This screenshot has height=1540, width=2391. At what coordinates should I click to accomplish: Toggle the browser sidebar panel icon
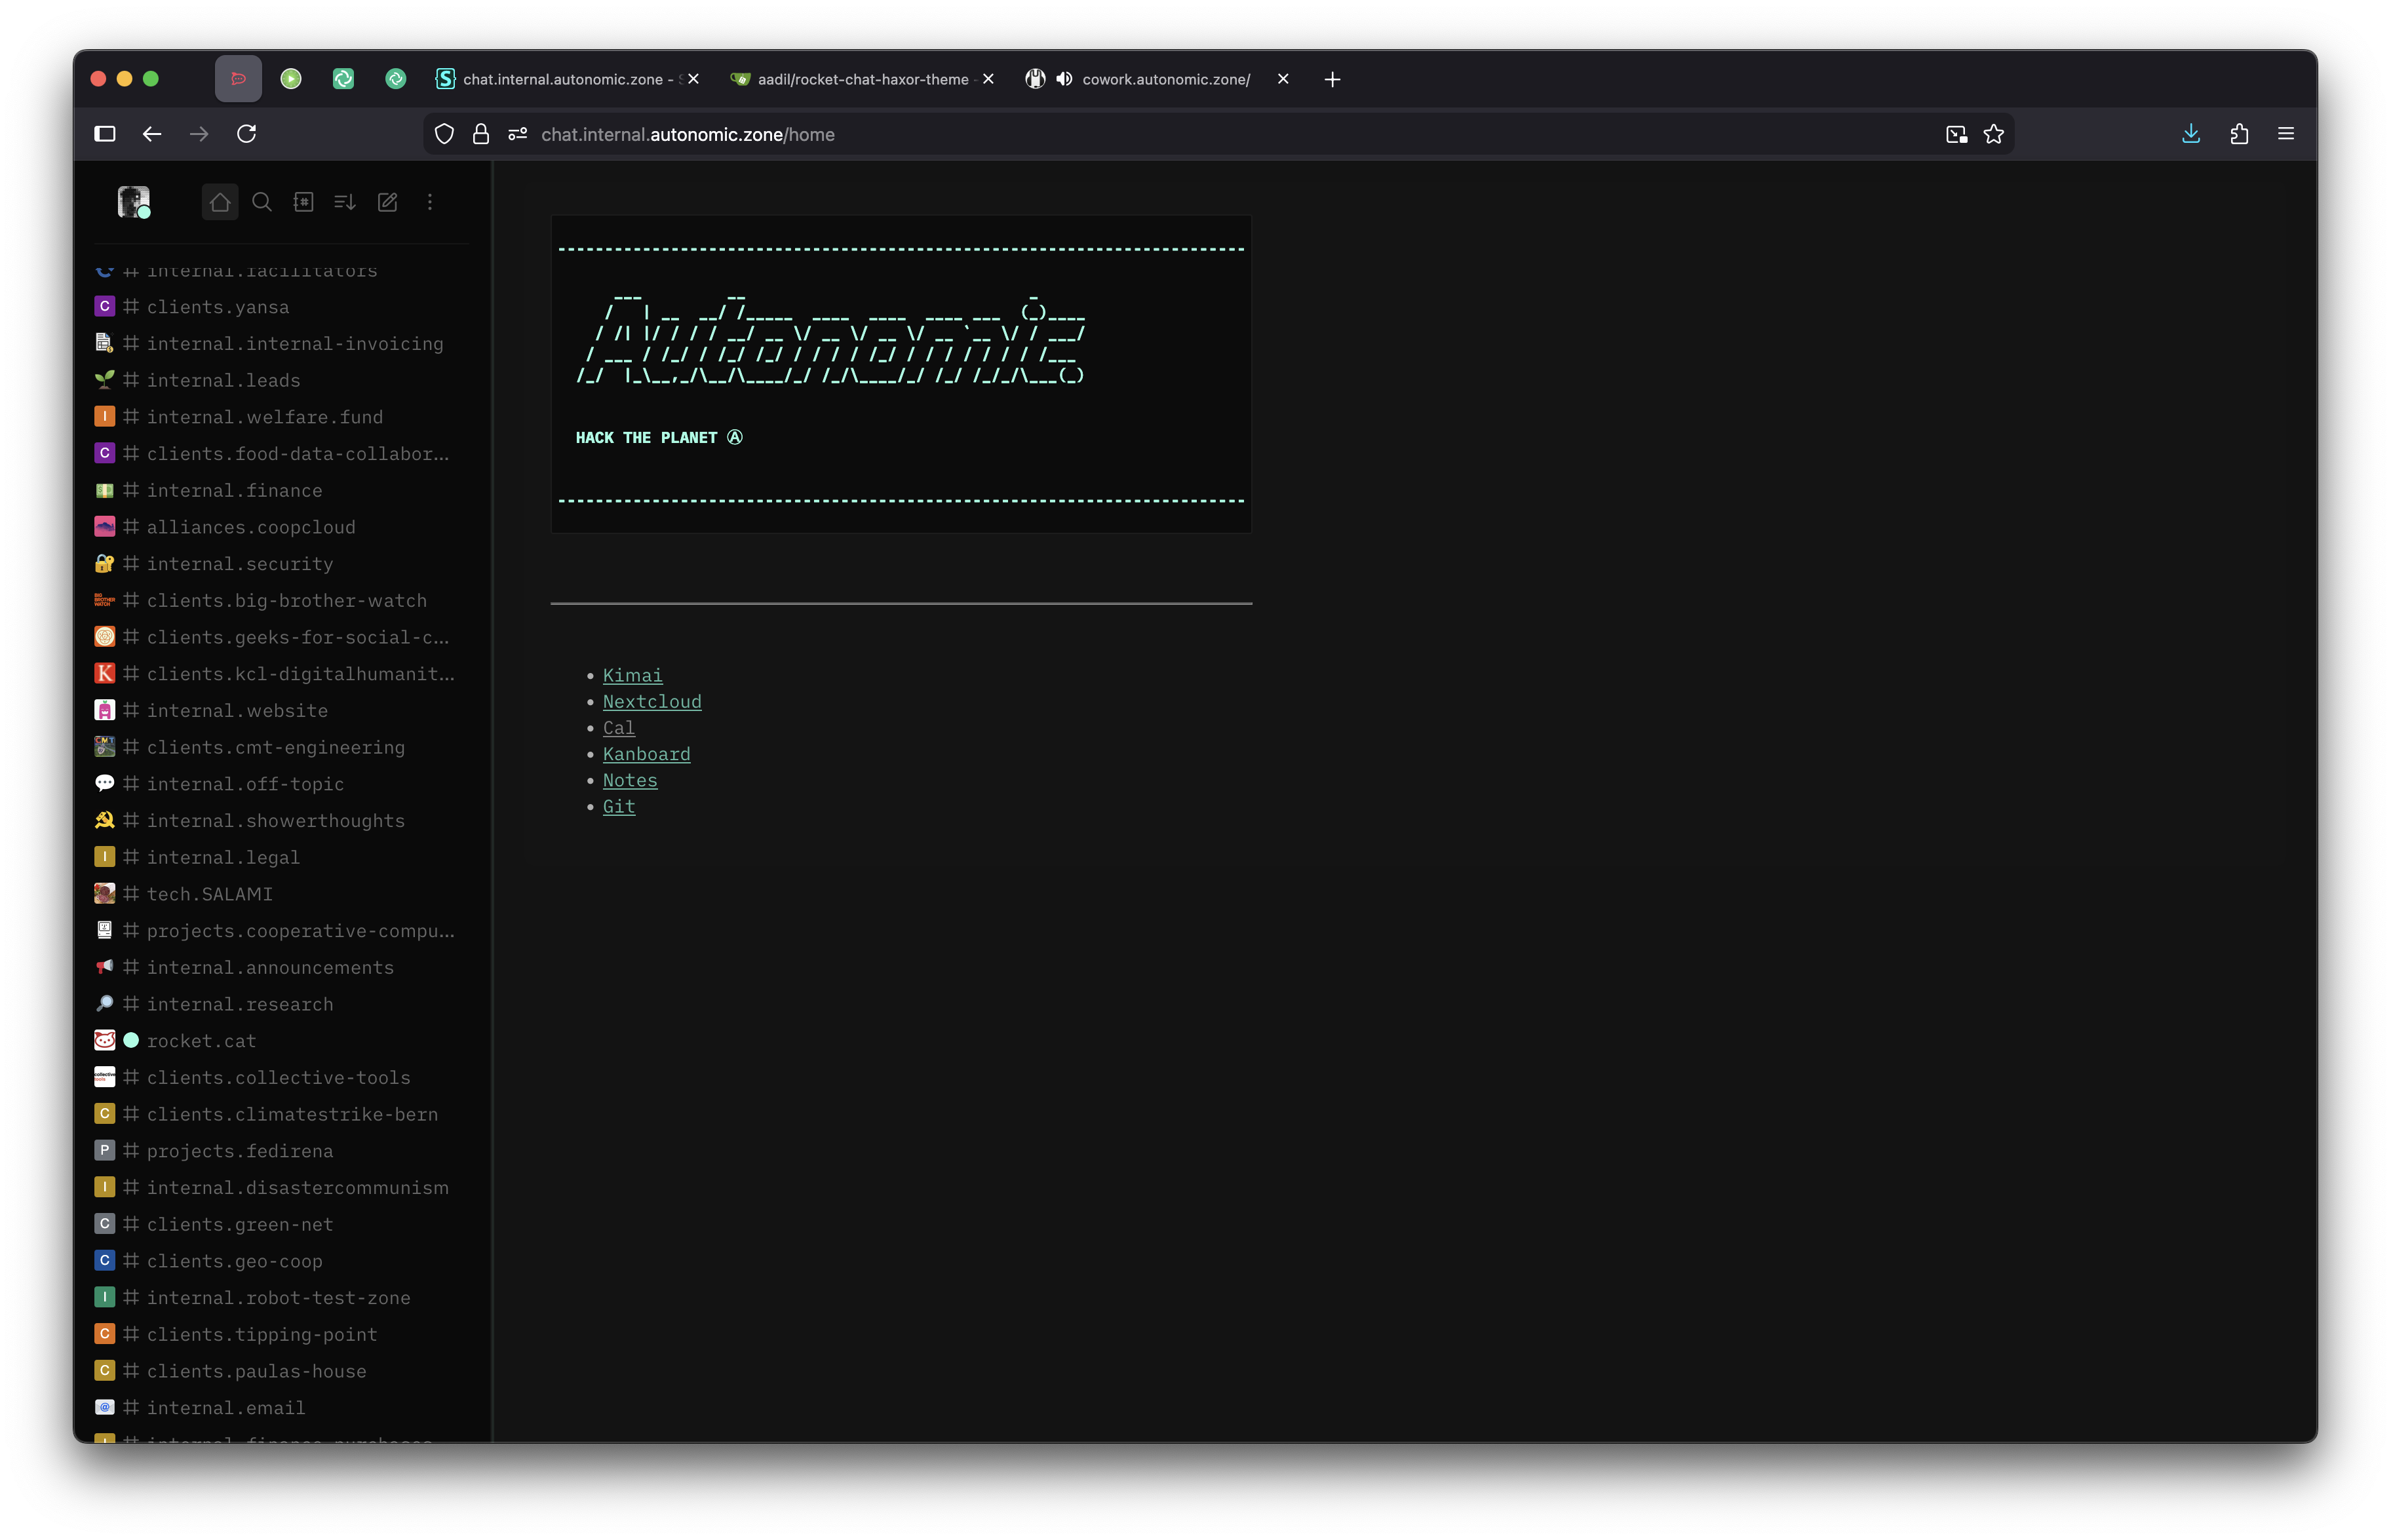pyautogui.click(x=105, y=134)
